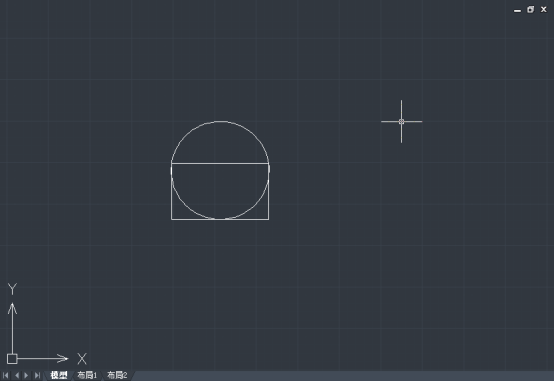Open the 布局1 layout tab

(87, 375)
